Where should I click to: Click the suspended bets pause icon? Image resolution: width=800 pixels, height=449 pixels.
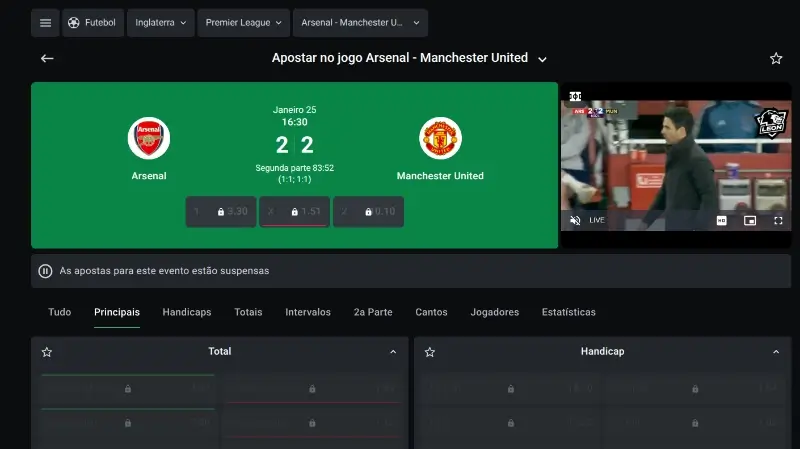pyautogui.click(x=45, y=271)
